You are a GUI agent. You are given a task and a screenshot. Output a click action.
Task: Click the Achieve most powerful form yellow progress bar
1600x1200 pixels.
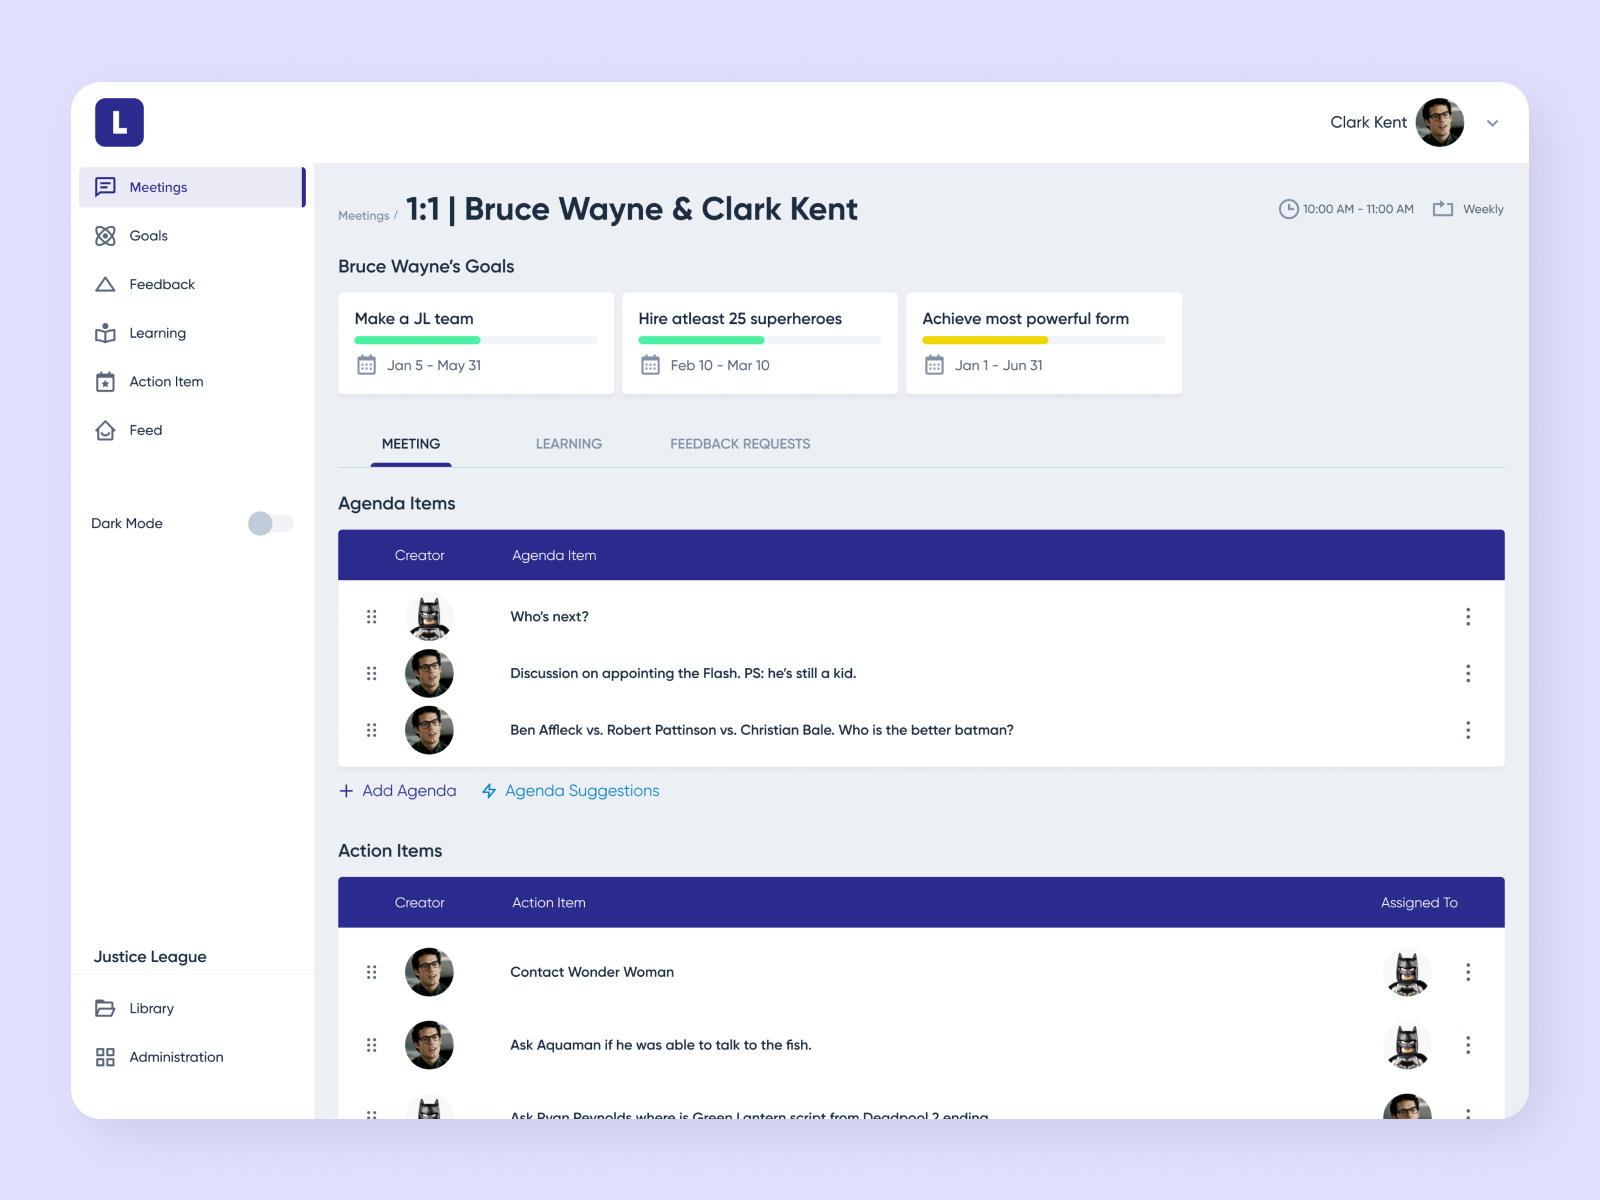[x=1044, y=340]
